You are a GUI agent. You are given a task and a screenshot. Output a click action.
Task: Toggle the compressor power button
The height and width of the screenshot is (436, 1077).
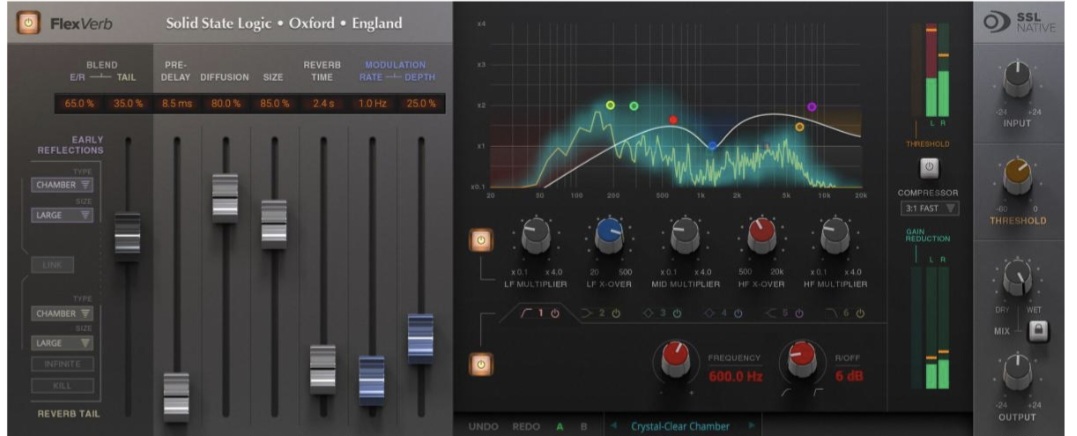(x=928, y=168)
